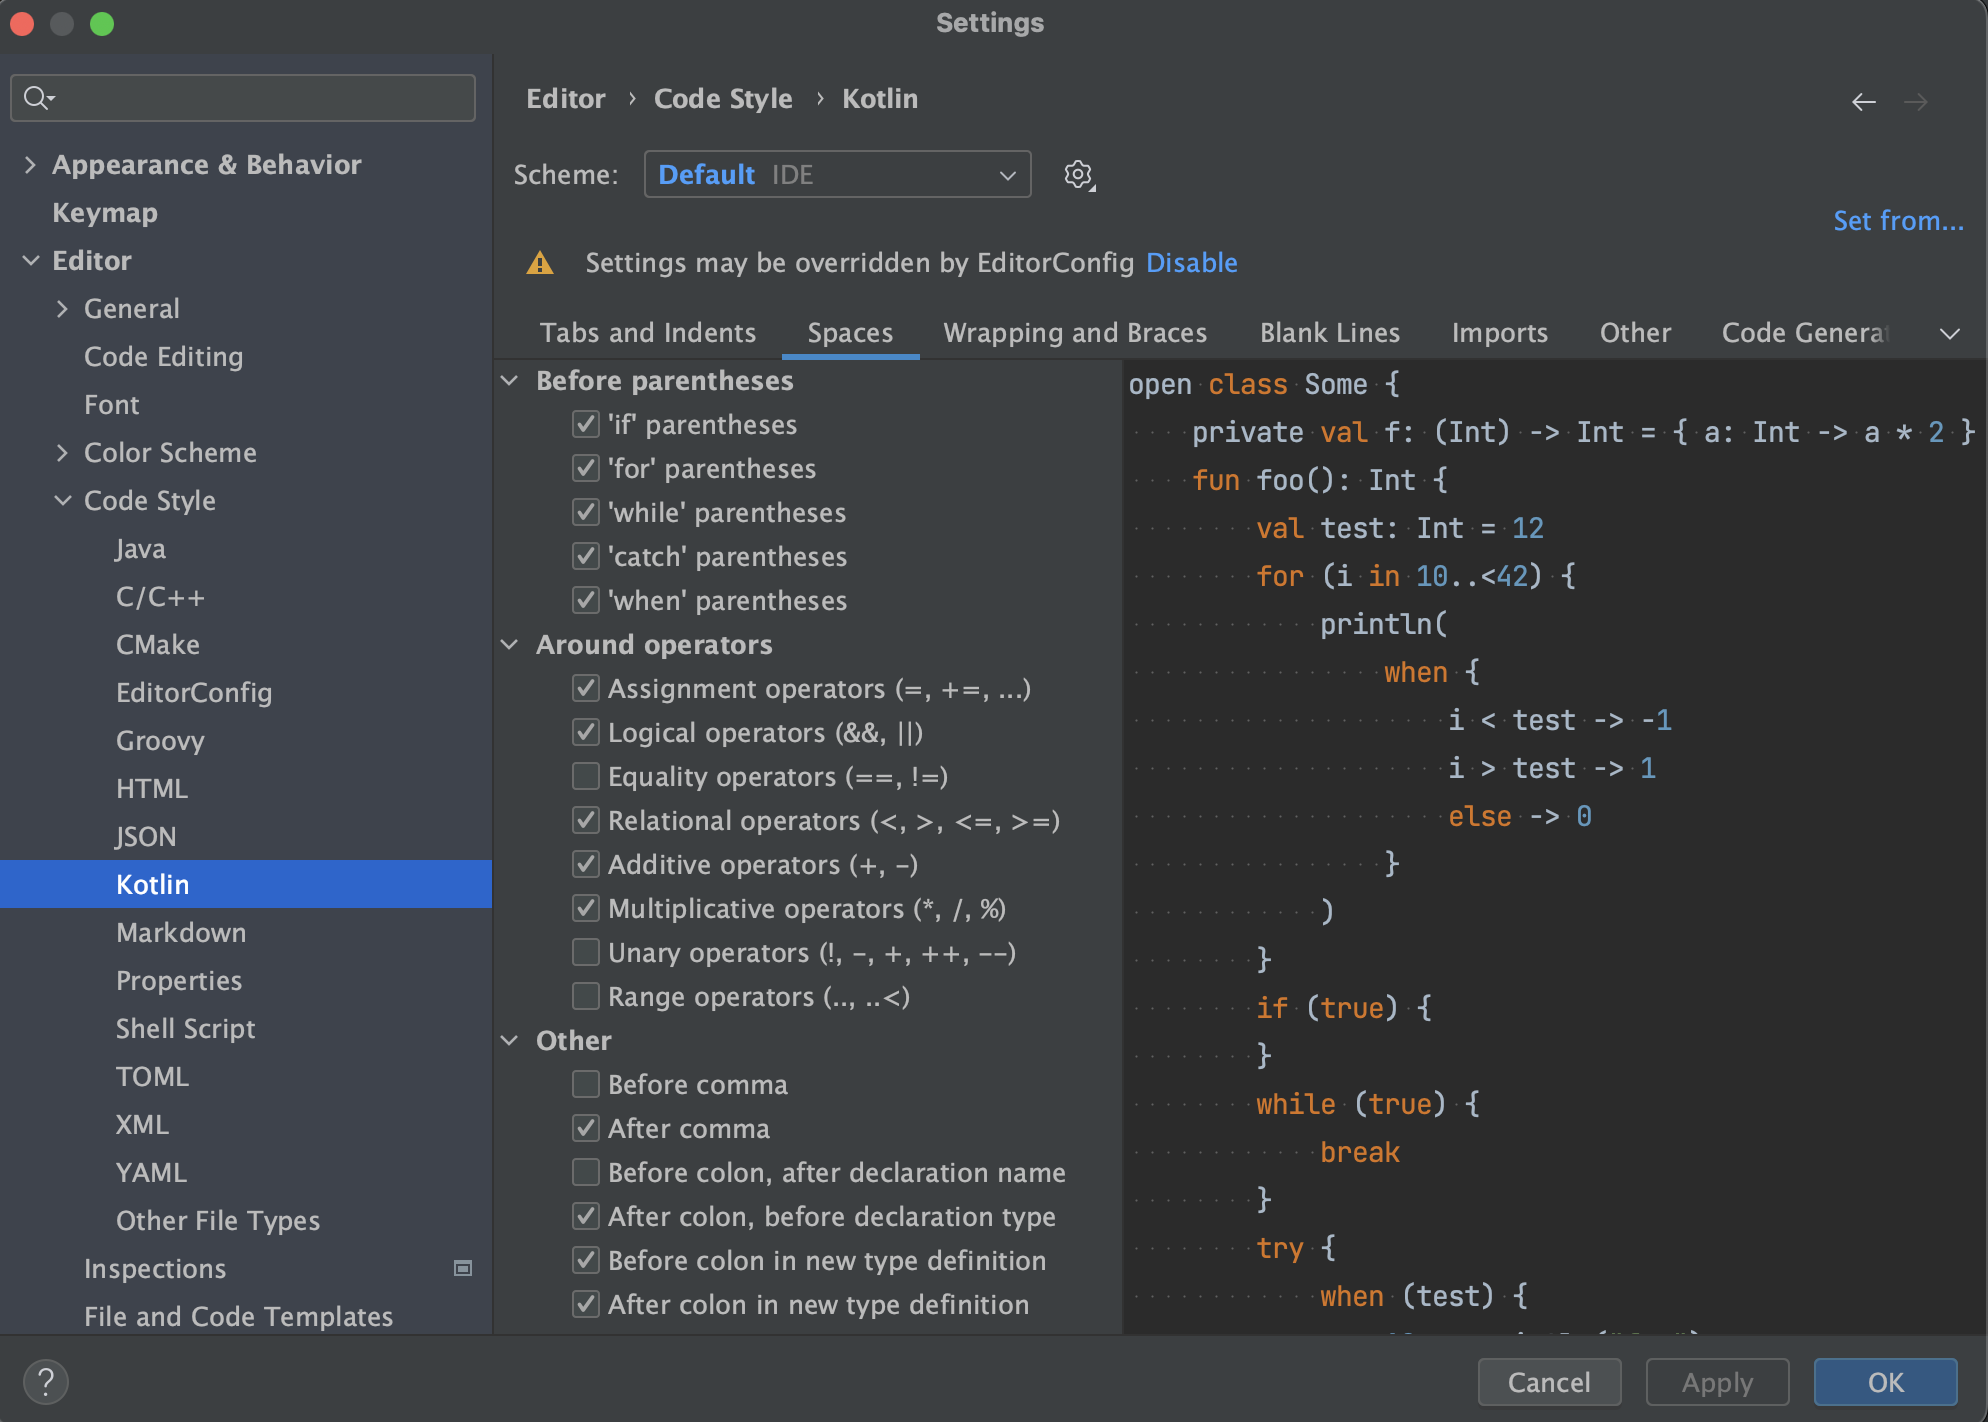This screenshot has width=1988, height=1422.
Task: Disable Logical operators spacing
Action: [586, 732]
